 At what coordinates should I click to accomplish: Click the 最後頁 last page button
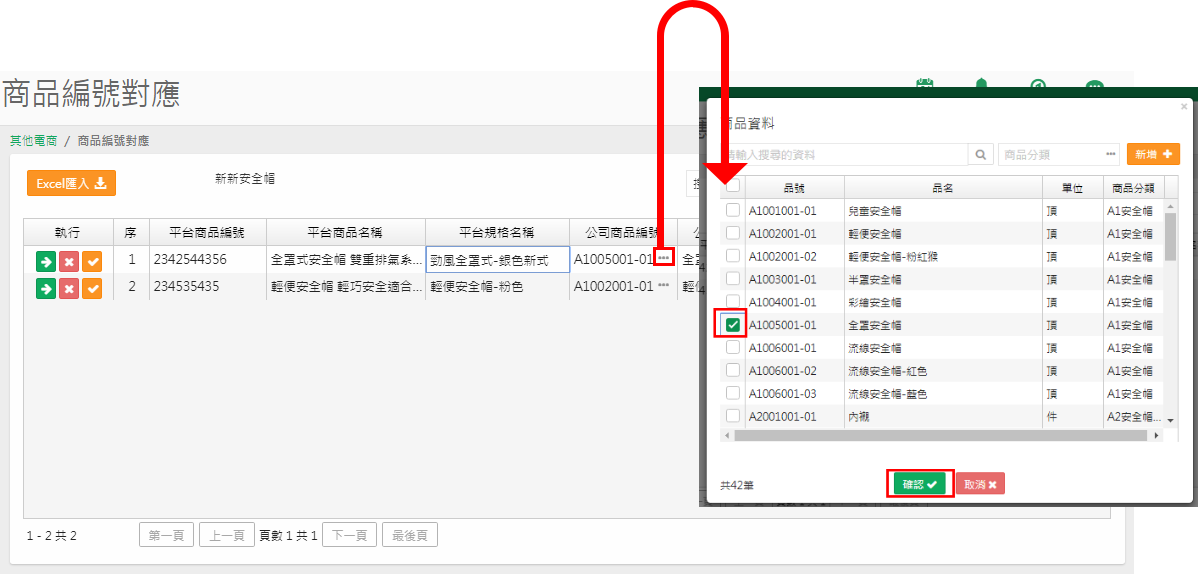pos(410,535)
